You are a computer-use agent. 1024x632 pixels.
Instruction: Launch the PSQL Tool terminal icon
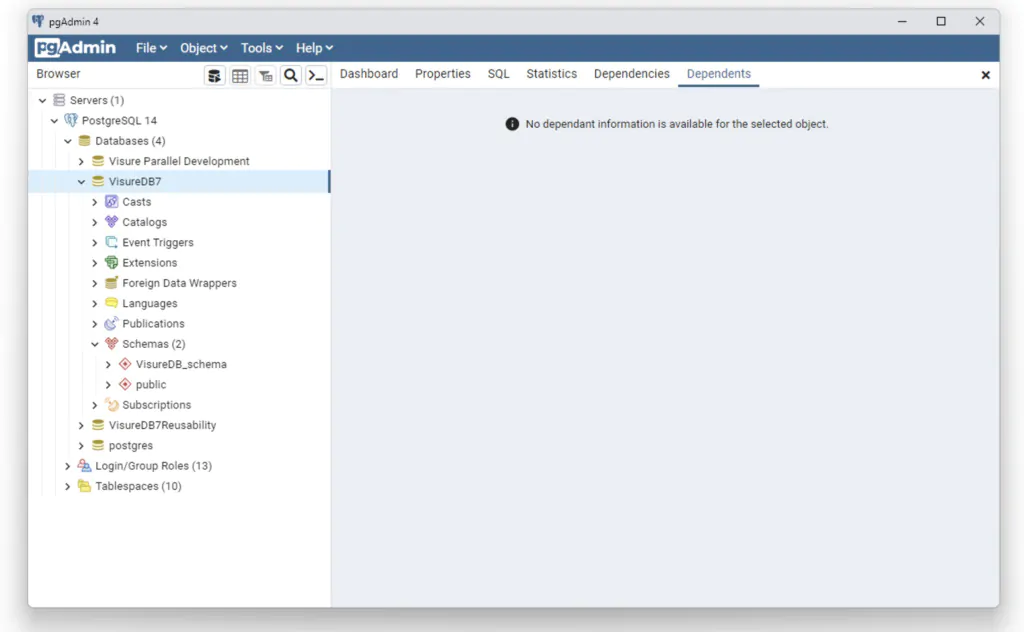coord(316,76)
